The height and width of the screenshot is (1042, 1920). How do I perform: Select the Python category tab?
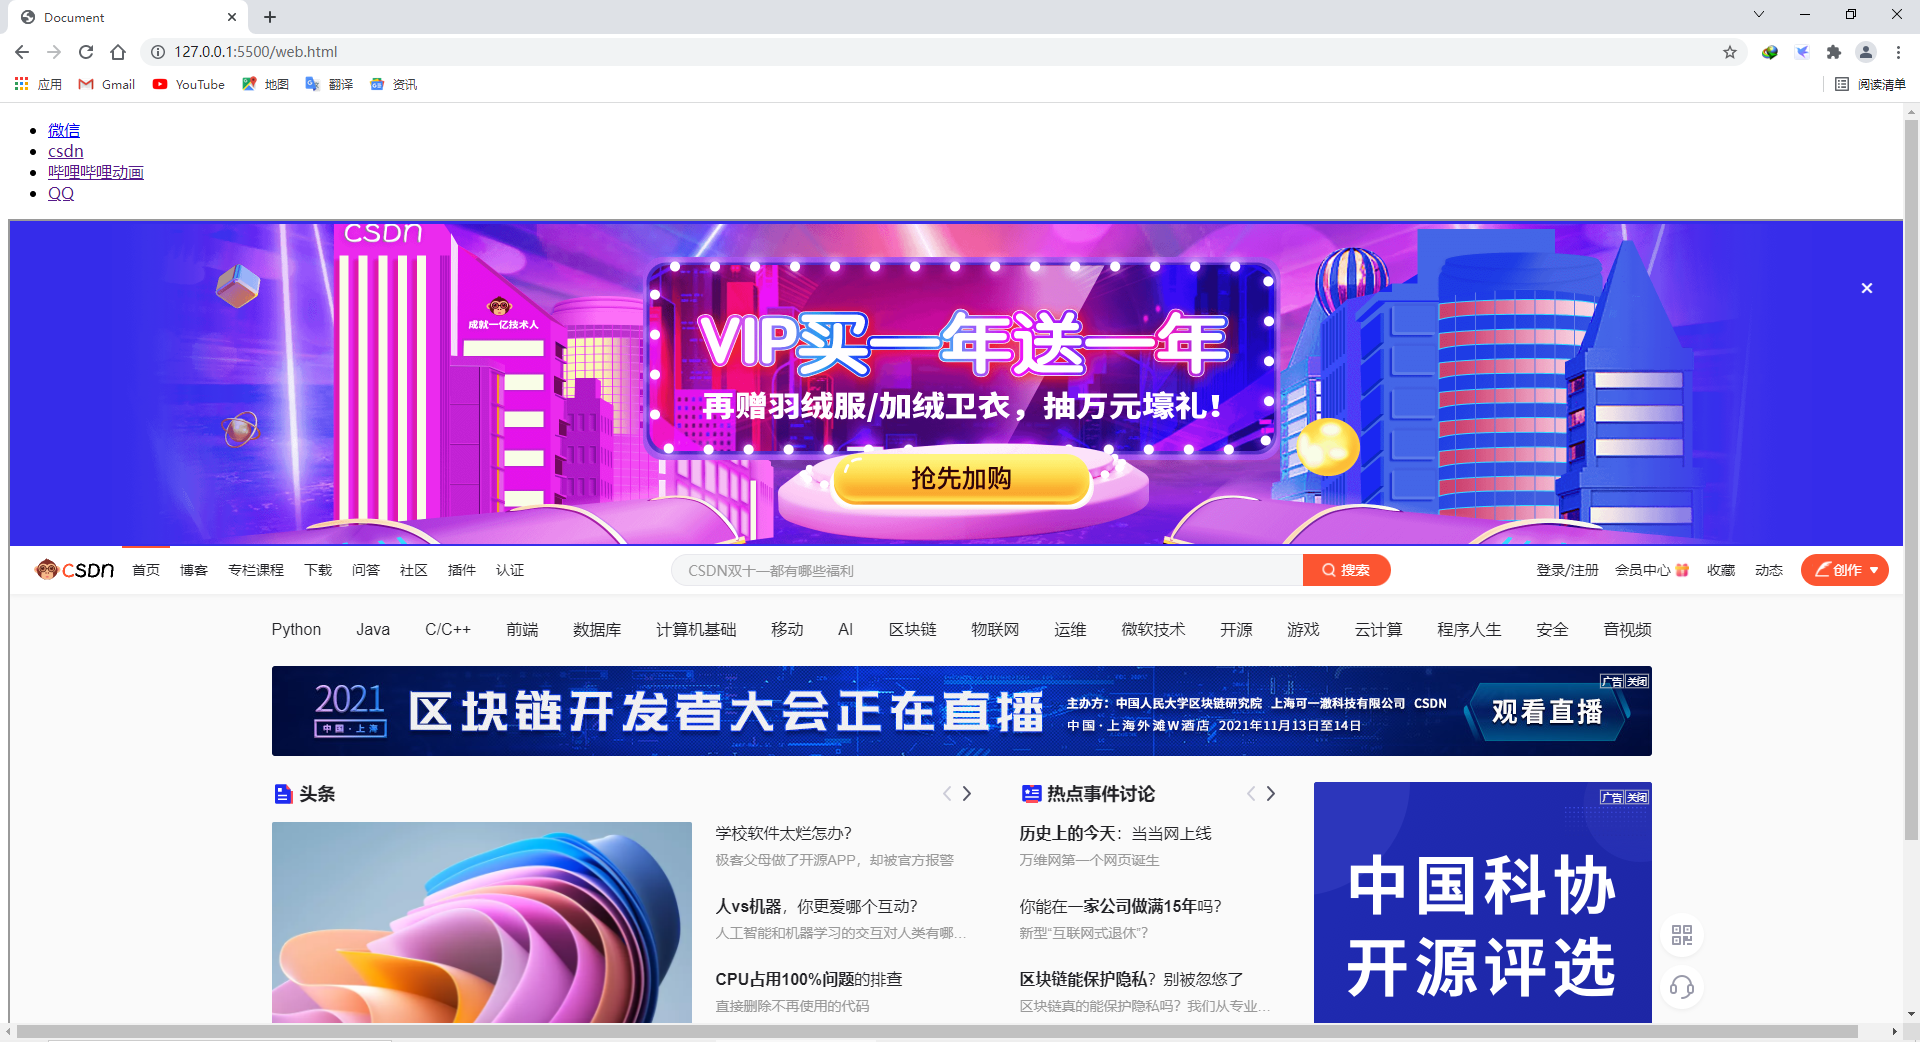[296, 629]
